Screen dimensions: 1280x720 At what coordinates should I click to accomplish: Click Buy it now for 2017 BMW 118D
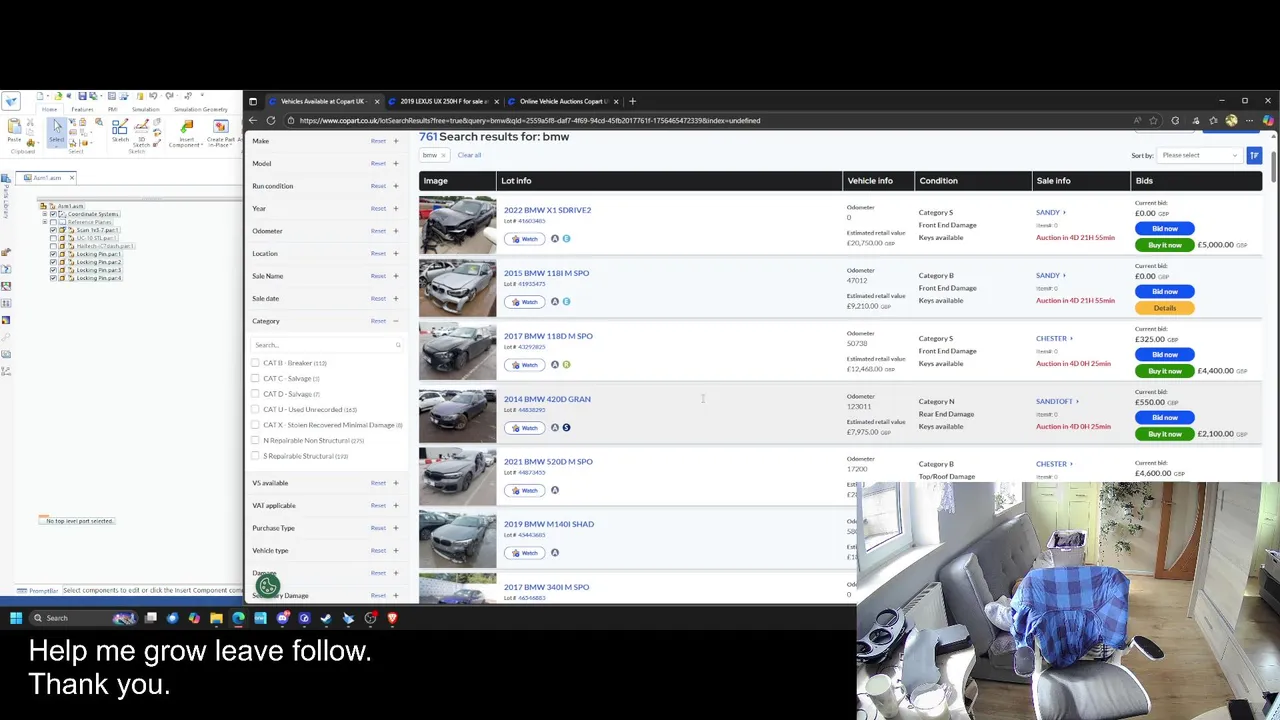1165,371
